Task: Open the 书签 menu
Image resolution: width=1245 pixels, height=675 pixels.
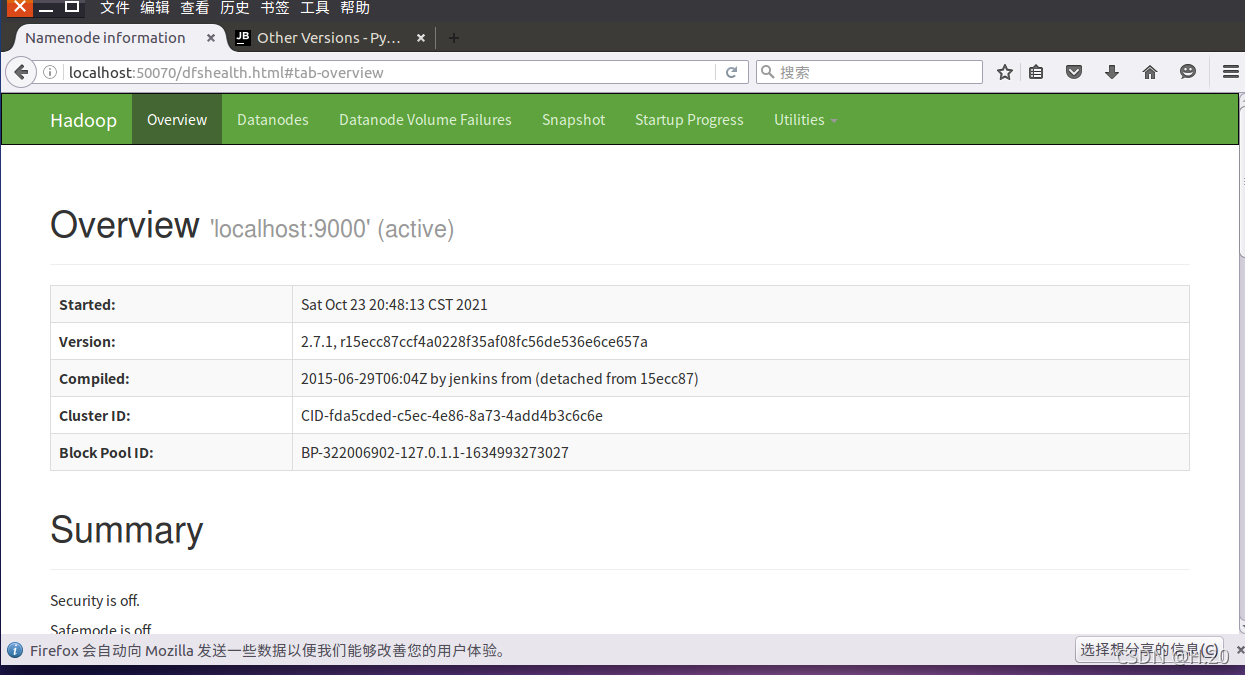Action: [x=275, y=8]
